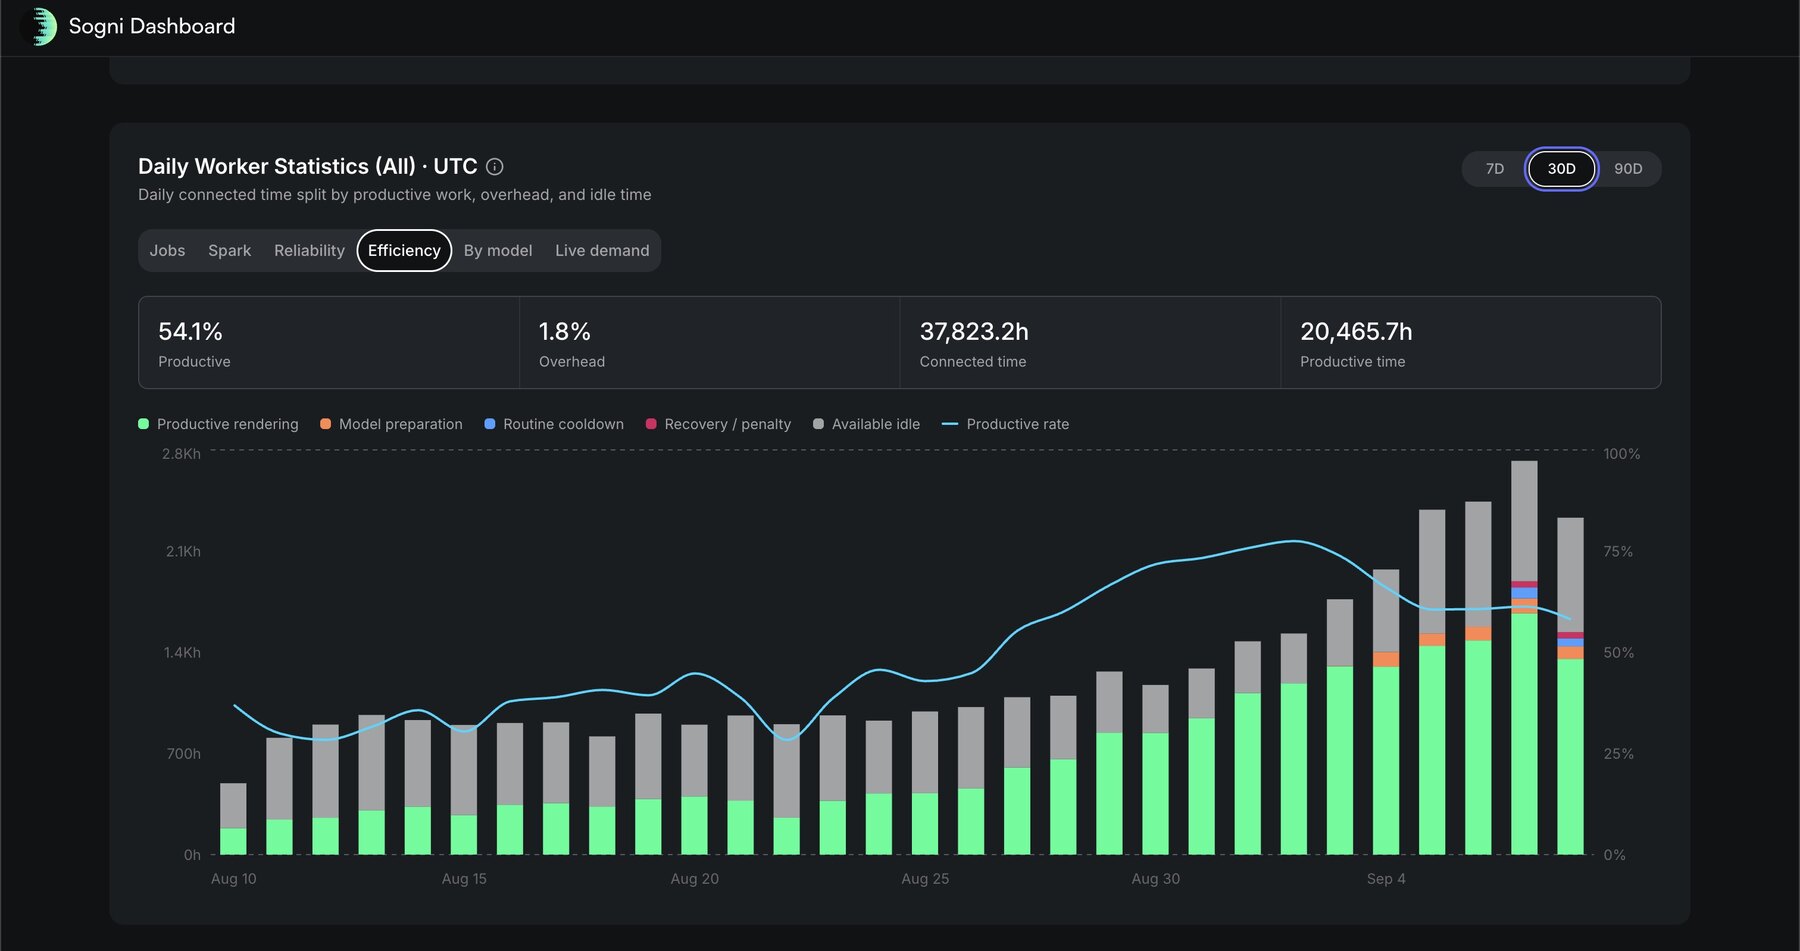Click the Aug 15 bar
Viewport: 1800px width, 951px height.
(x=464, y=790)
